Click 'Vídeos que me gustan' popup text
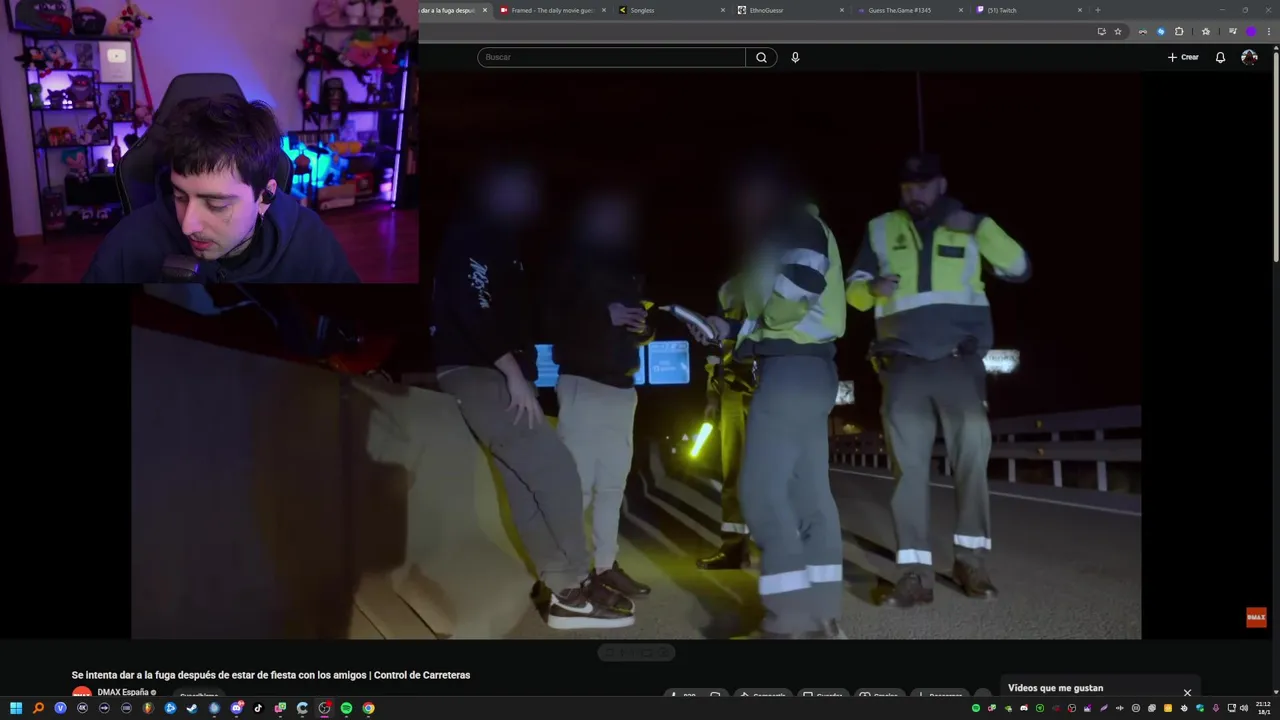This screenshot has height=720, width=1280. point(1055,688)
